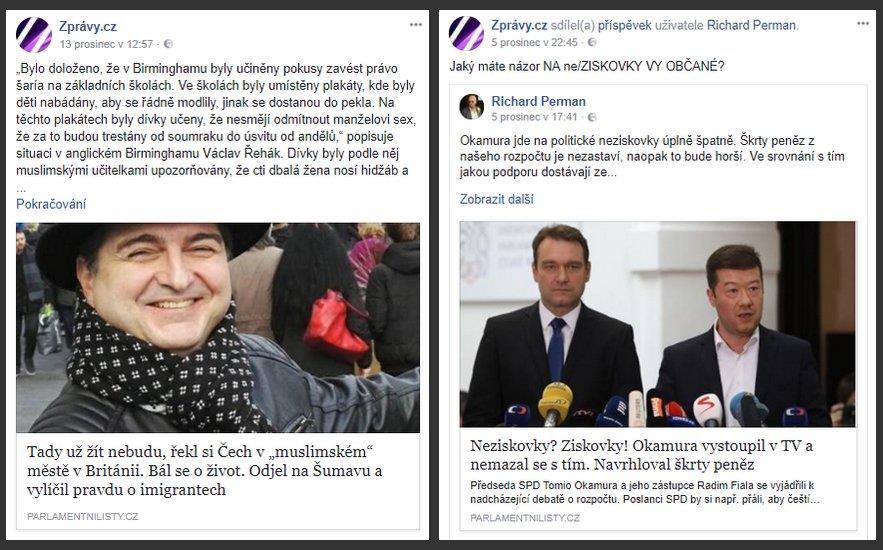The width and height of the screenshot is (883, 550).
Task: Open Zprávy.cz avatar on right post
Action: [x=466, y=34]
